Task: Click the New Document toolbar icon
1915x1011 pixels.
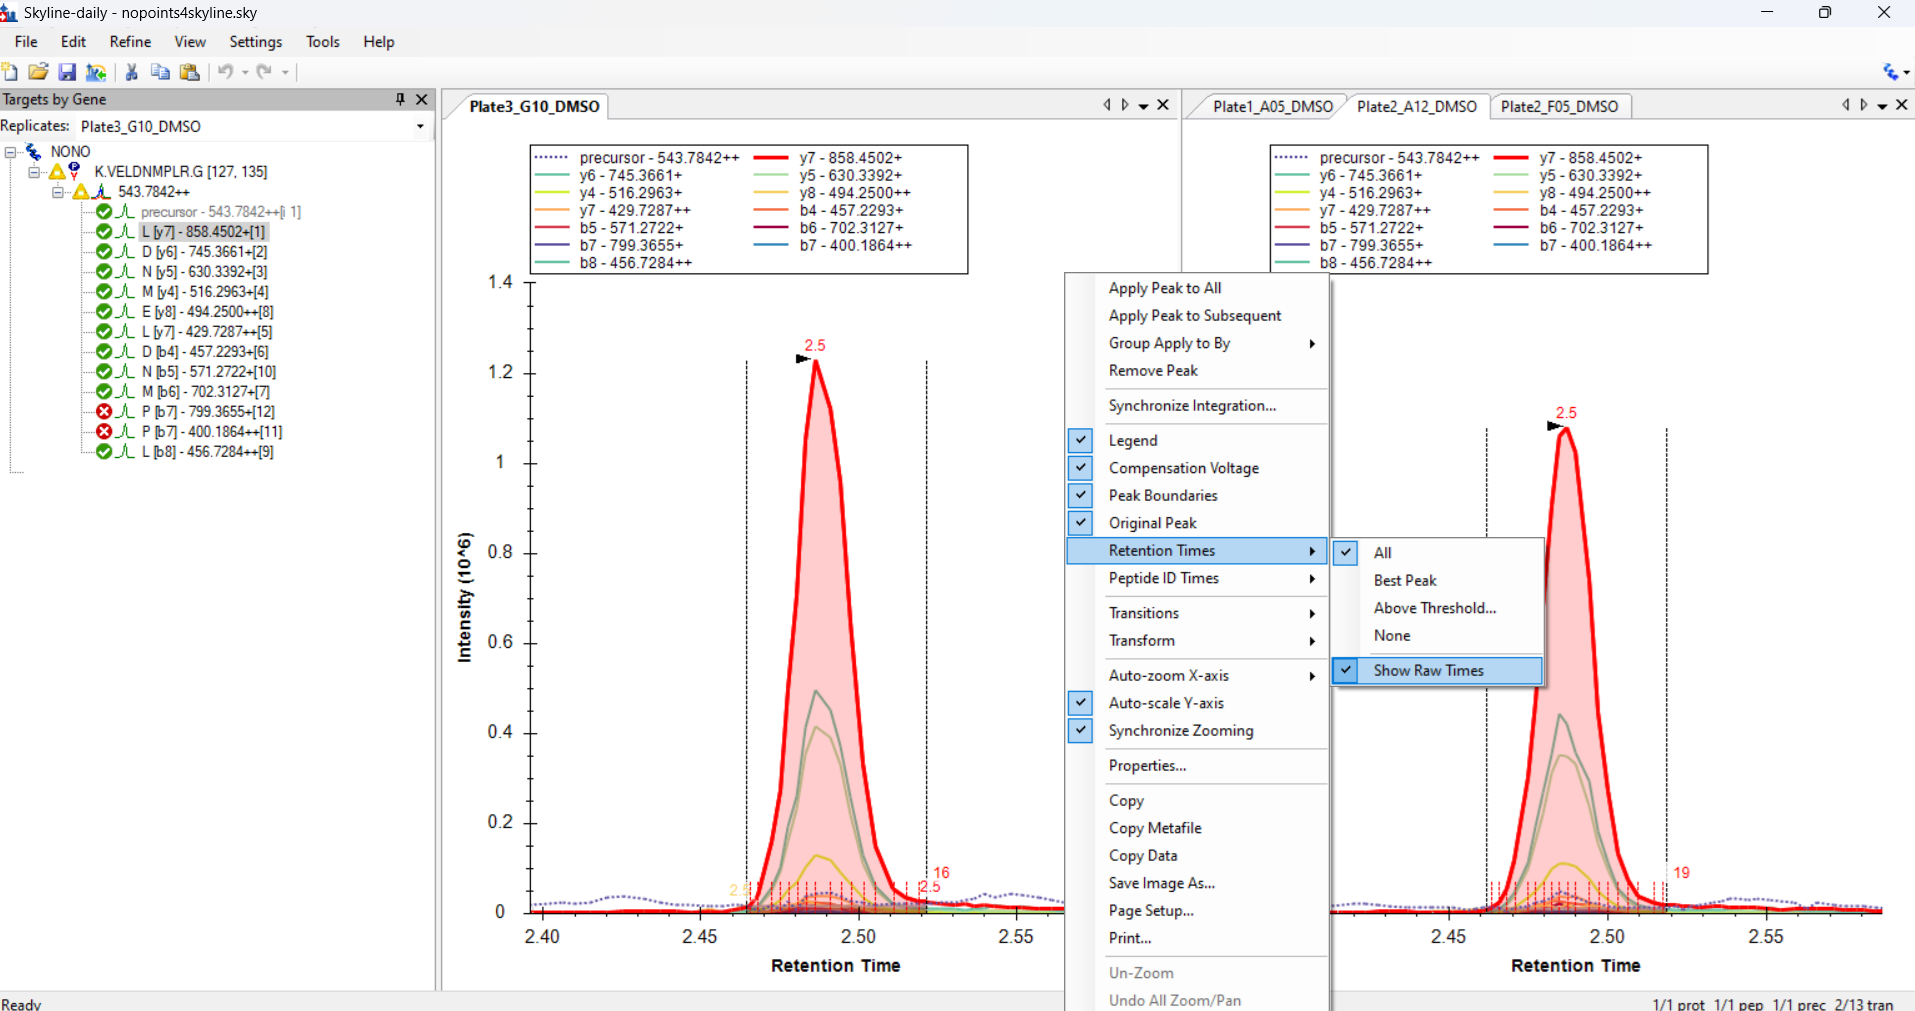Action: (10, 72)
